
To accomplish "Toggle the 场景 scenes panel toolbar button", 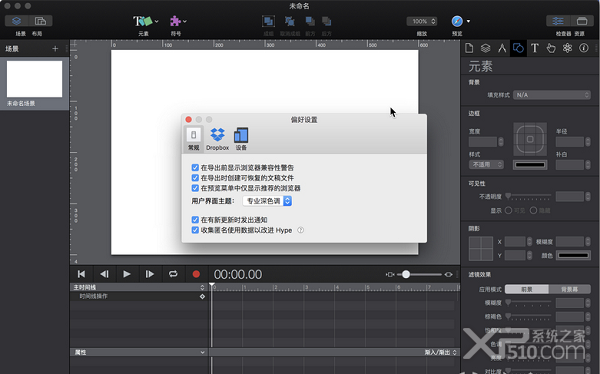I will (x=17, y=21).
